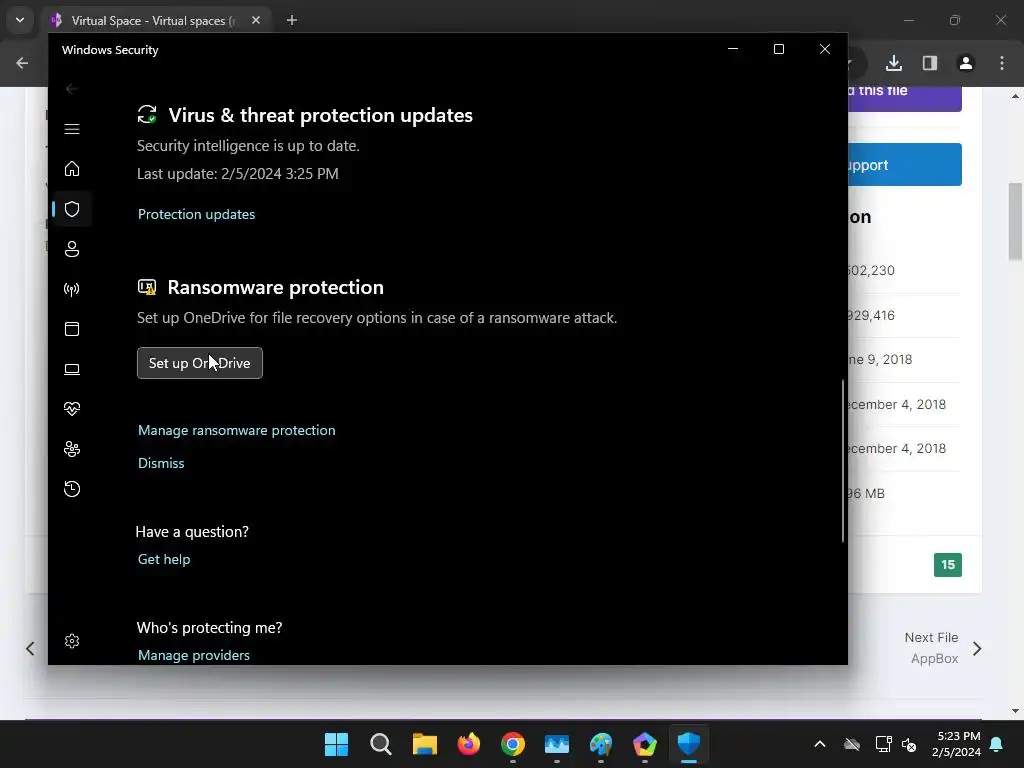Viewport: 1024px width, 768px height.
Task: Toggle Chrome side panel icon
Action: (x=930, y=63)
